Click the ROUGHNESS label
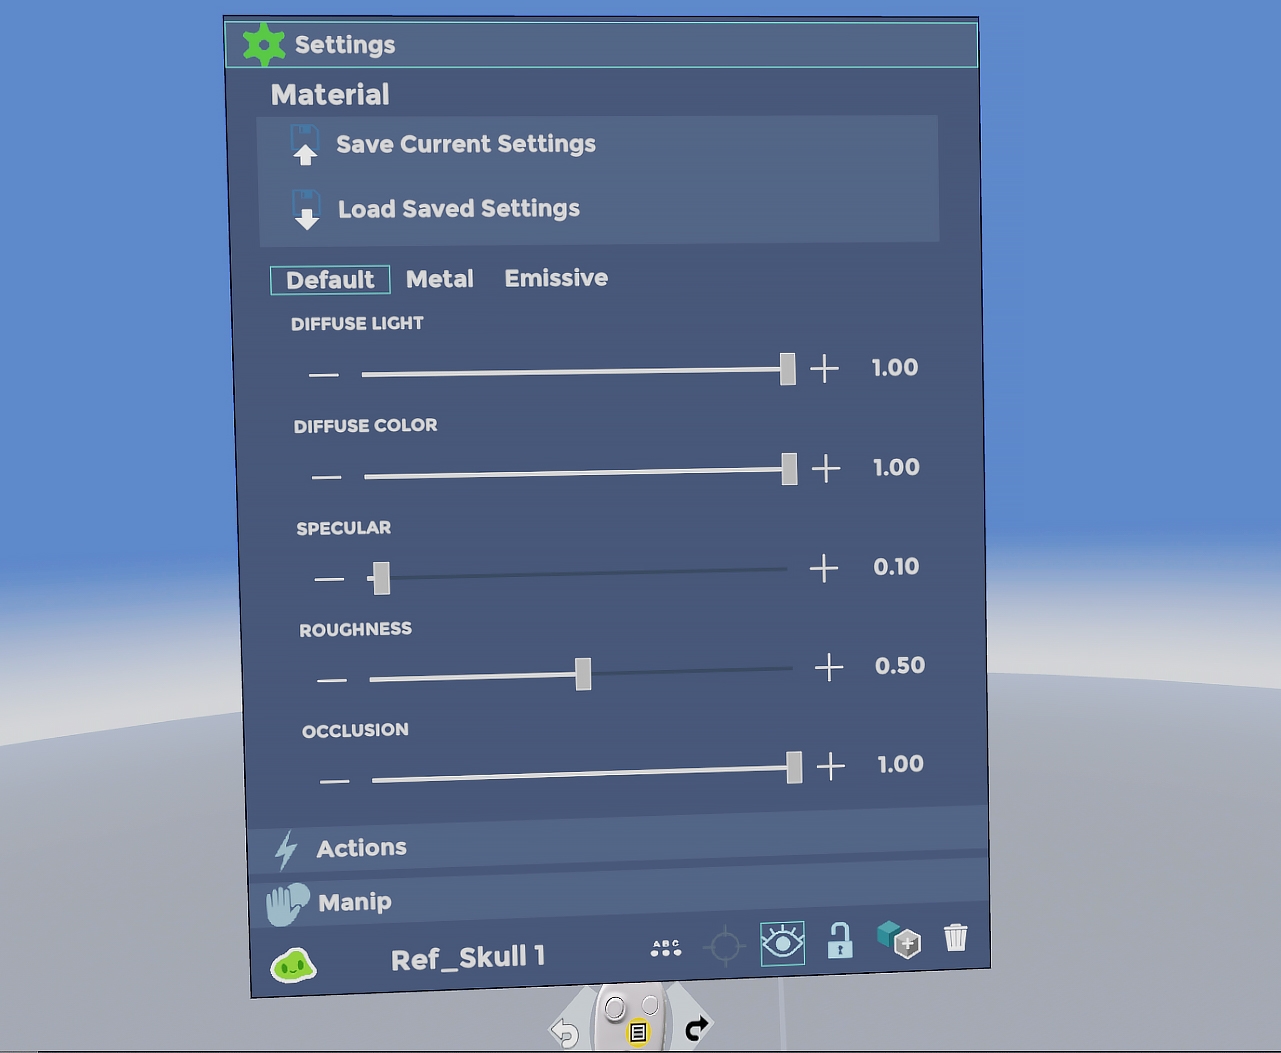This screenshot has height=1053, width=1281. pos(355,629)
